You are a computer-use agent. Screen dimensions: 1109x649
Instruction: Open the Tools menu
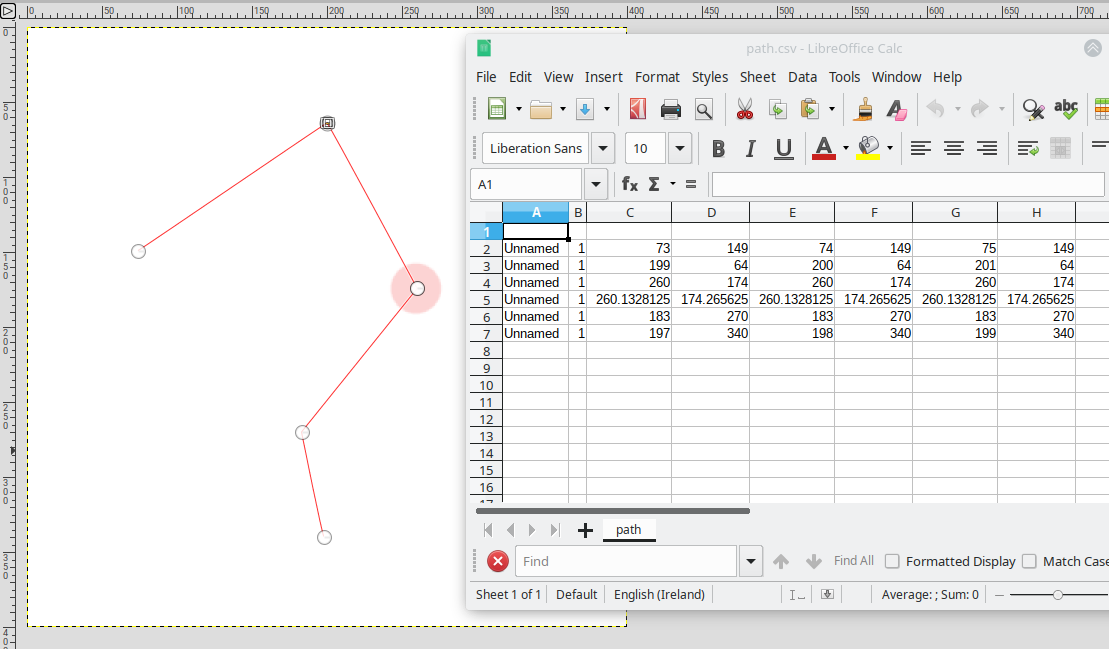point(844,77)
